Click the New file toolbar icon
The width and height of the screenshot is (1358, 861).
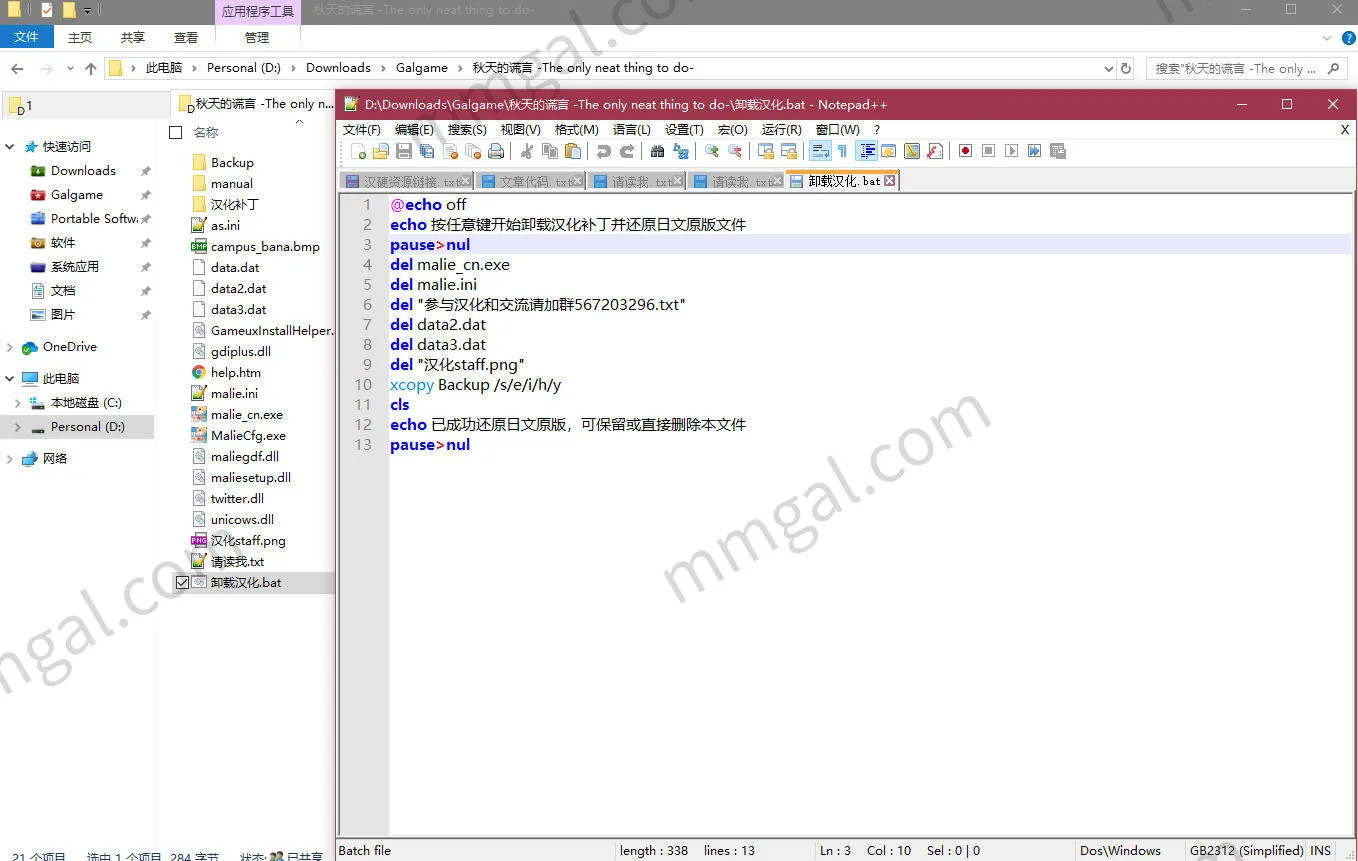click(x=358, y=151)
